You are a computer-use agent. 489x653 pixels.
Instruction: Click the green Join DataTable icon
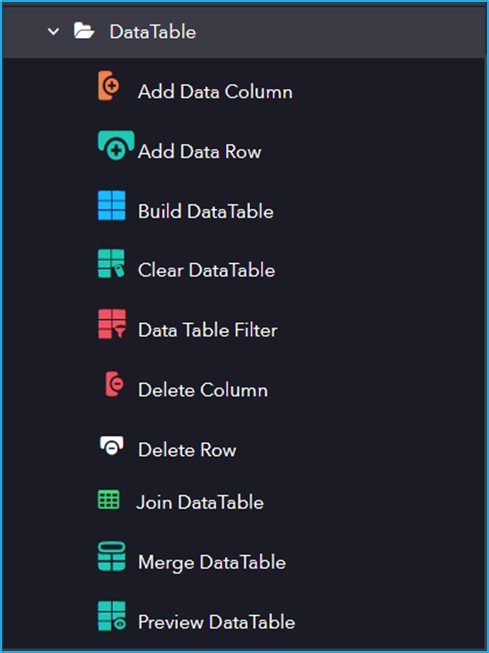pos(109,500)
